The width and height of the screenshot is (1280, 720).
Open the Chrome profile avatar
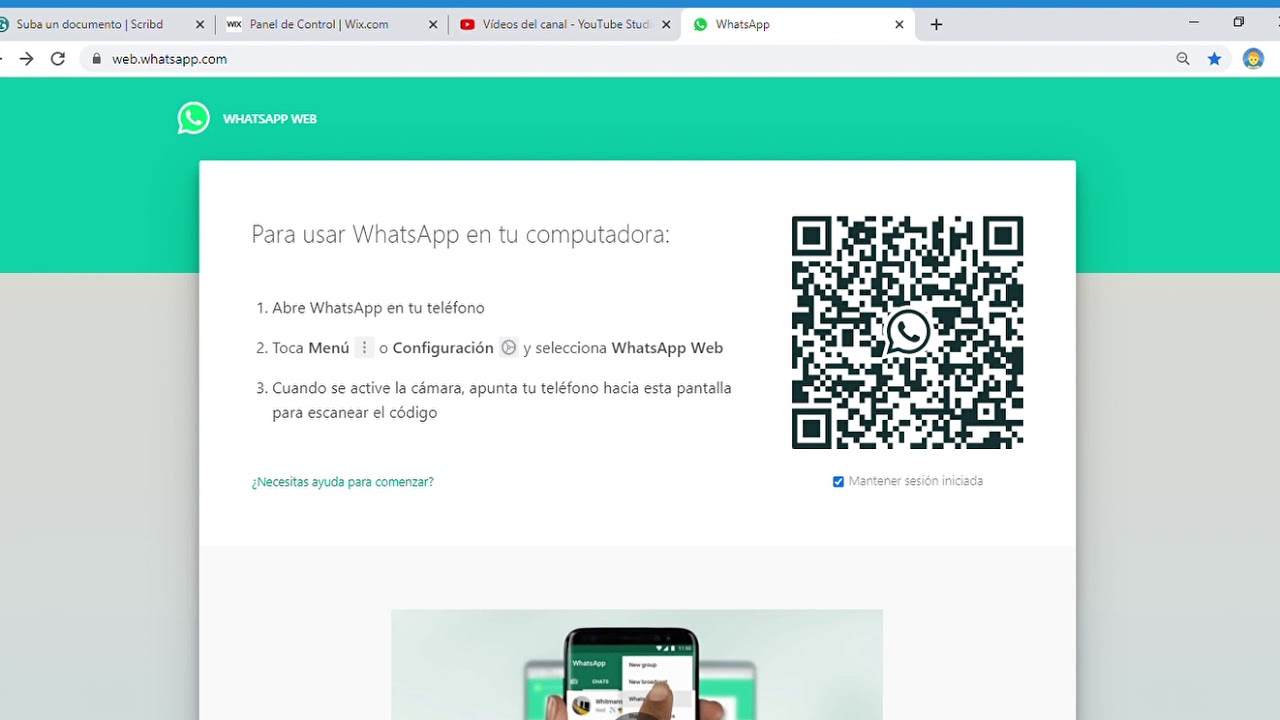click(1253, 59)
